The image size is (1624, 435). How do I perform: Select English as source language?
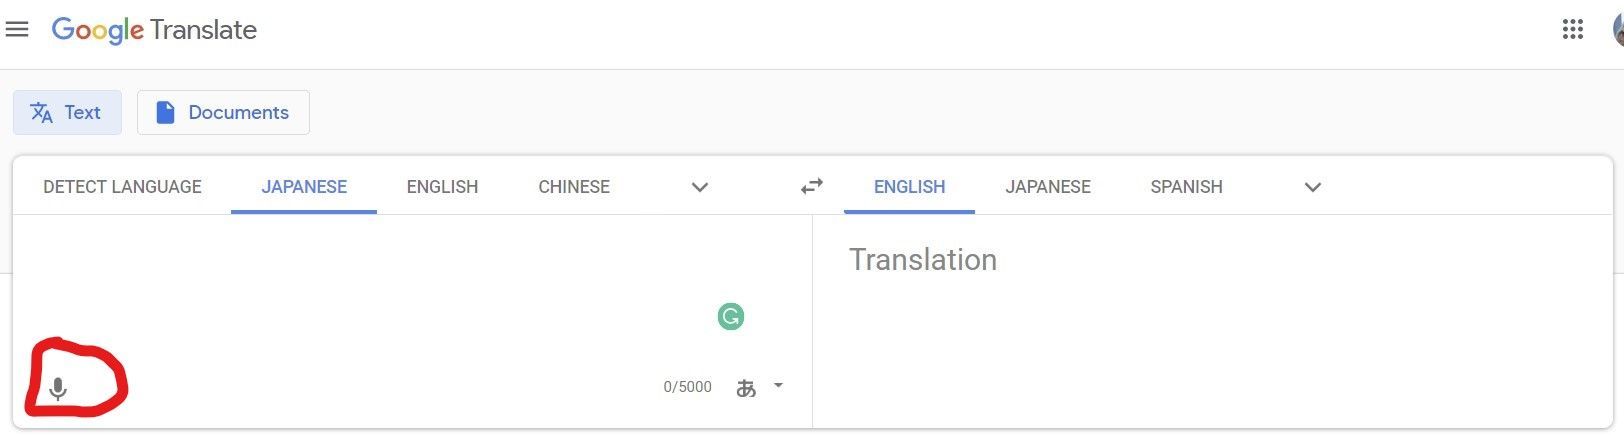(x=442, y=187)
